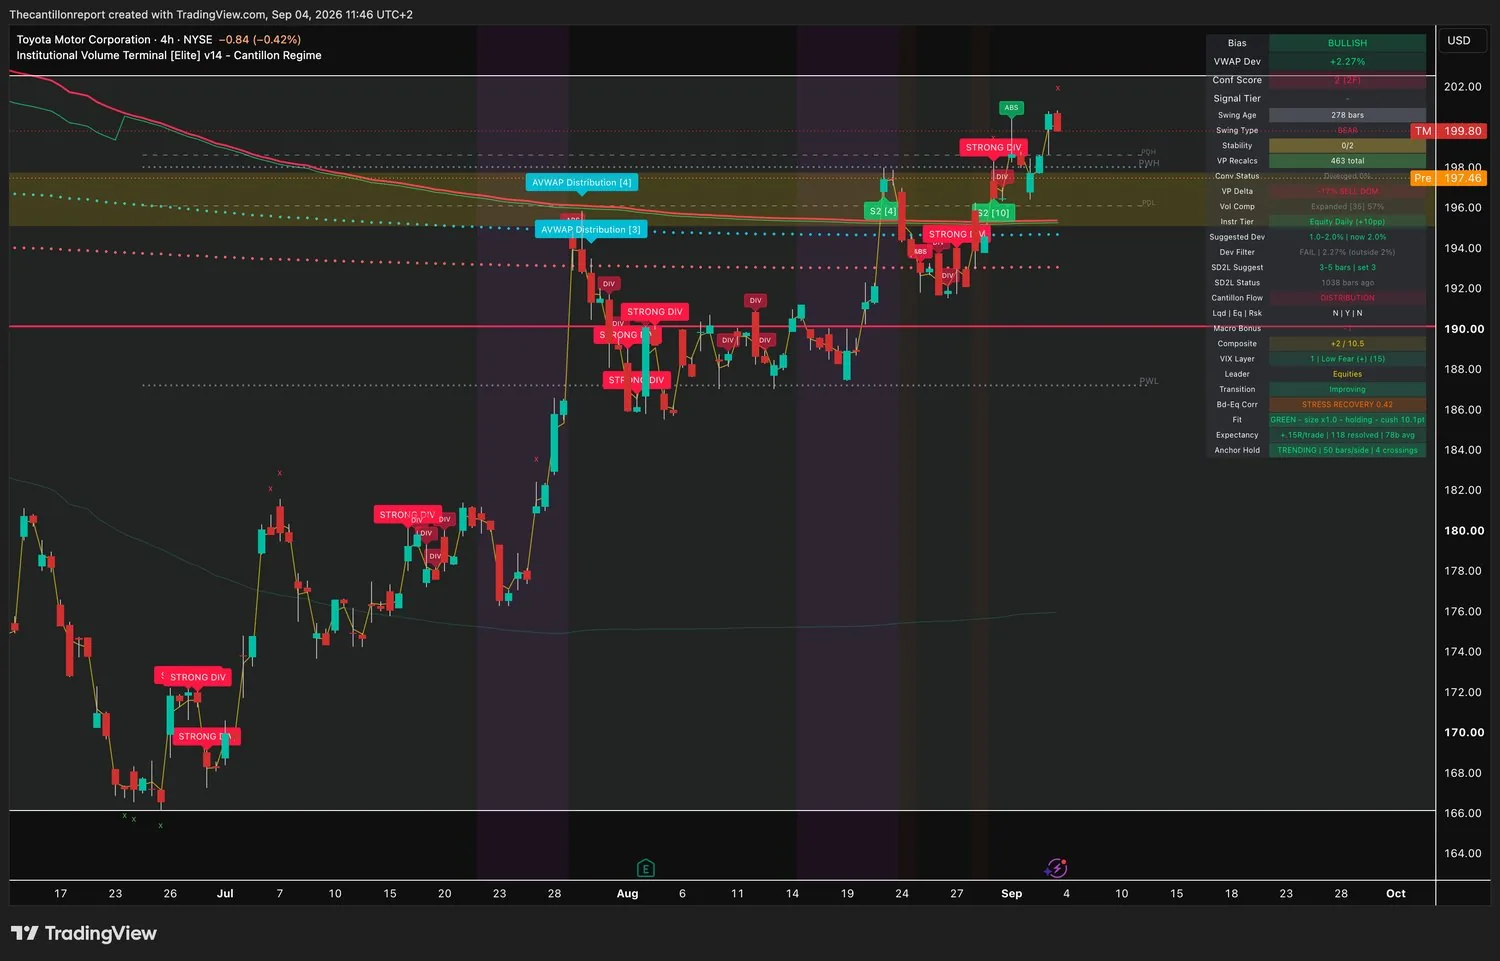Click the PDL level label
The width and height of the screenshot is (1500, 961).
tap(1147, 203)
